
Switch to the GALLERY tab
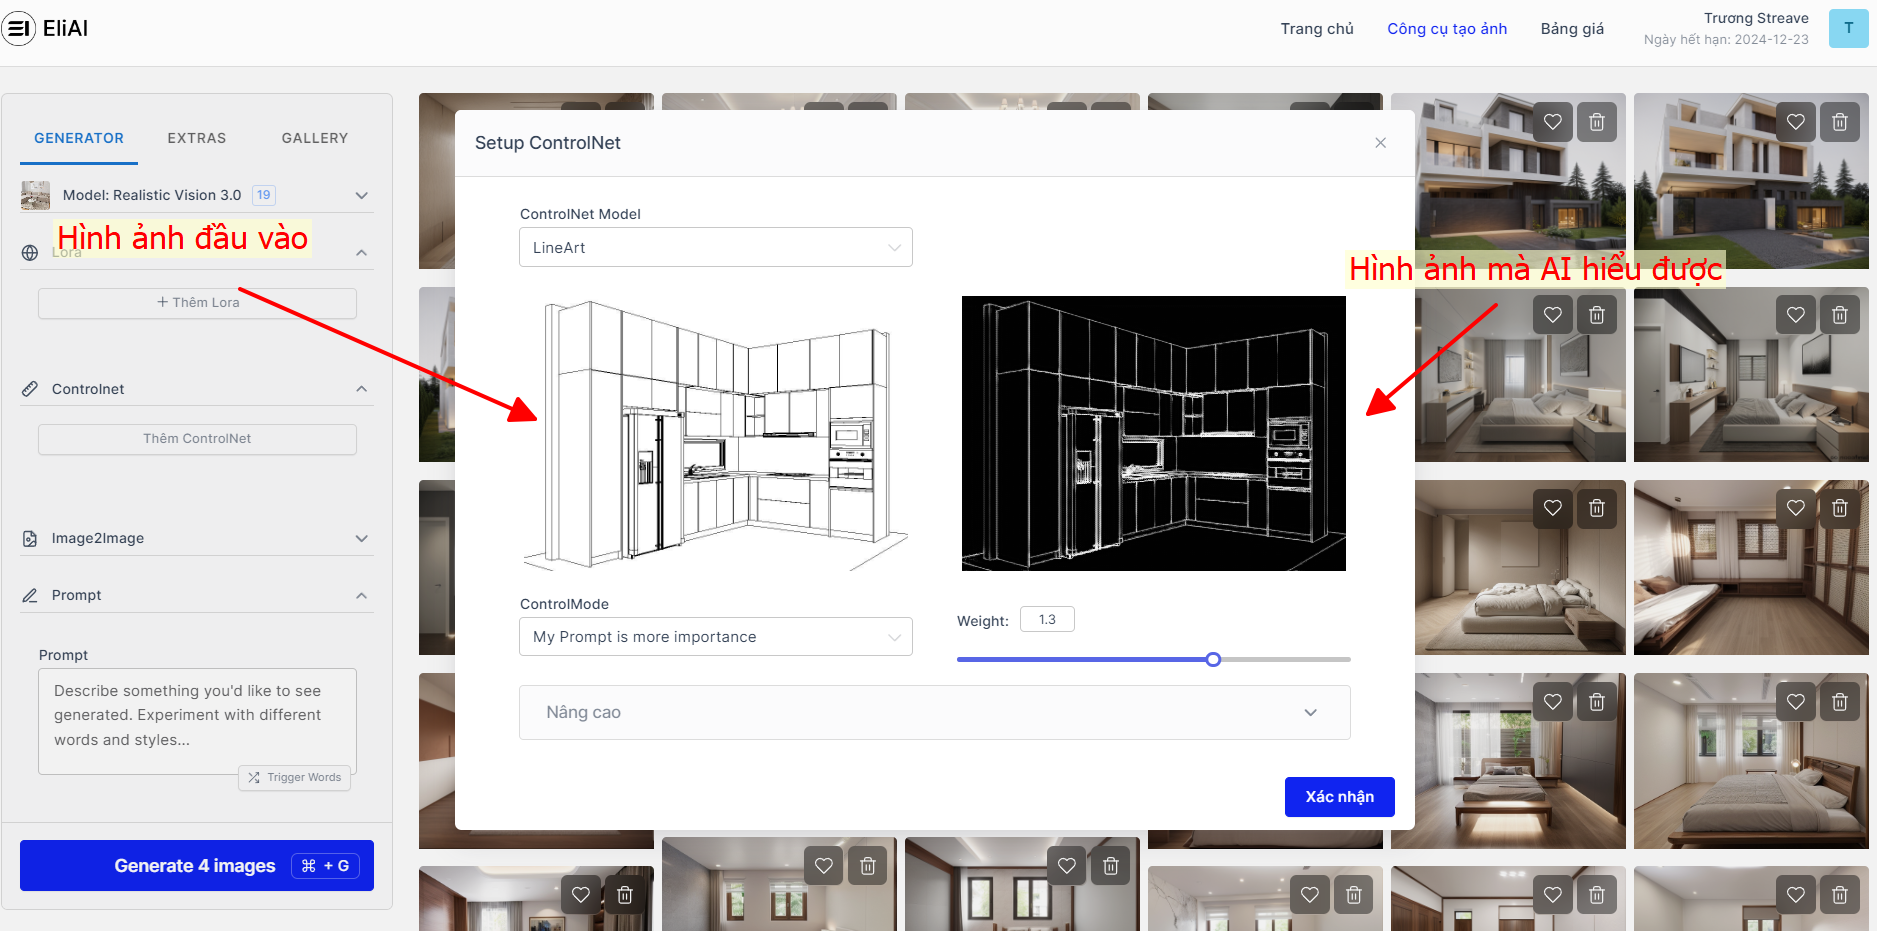[x=314, y=138]
